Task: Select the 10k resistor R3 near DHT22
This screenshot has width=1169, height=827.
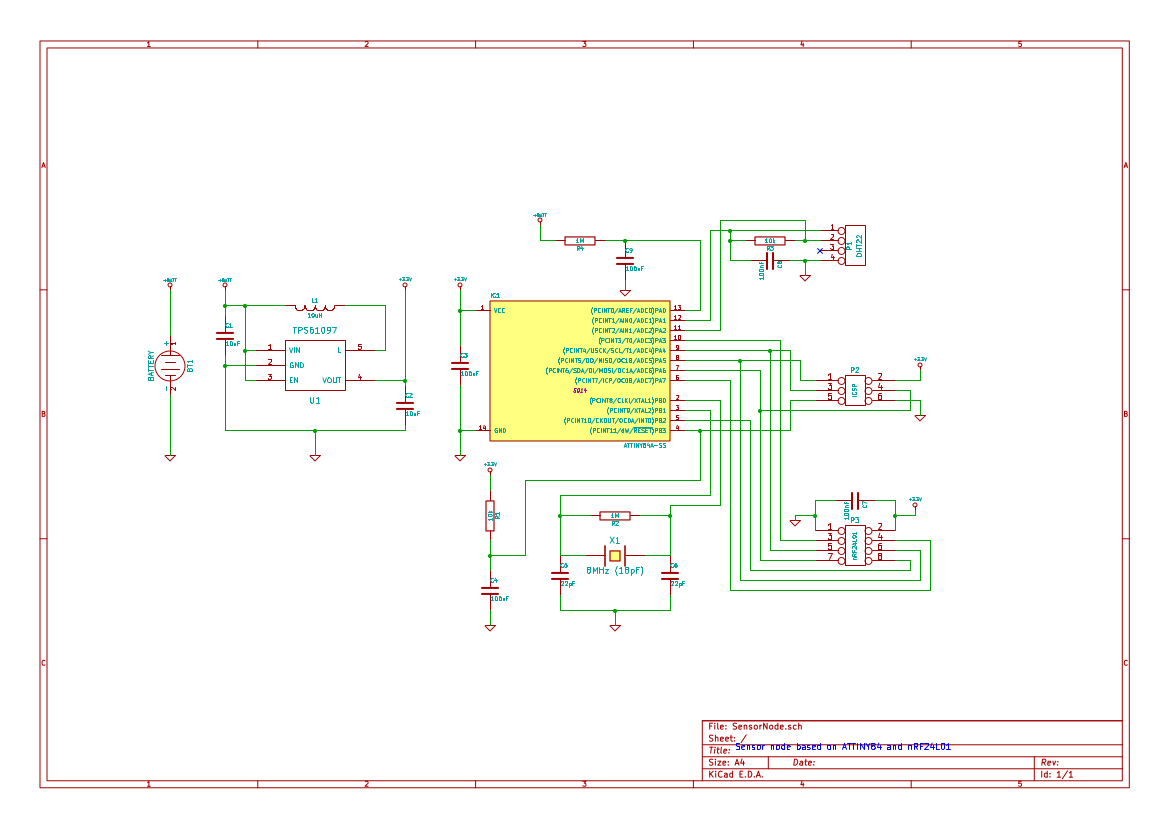Action: (x=769, y=241)
